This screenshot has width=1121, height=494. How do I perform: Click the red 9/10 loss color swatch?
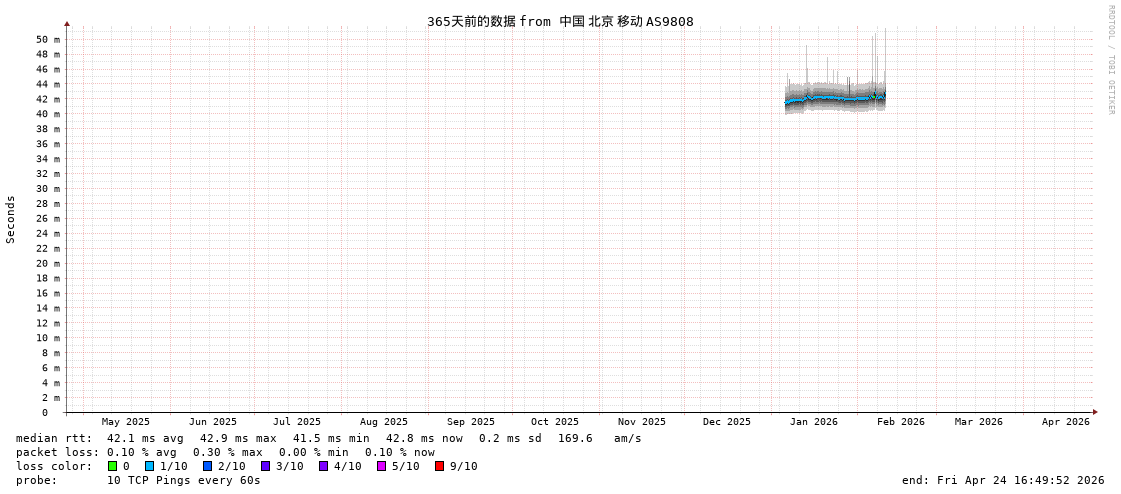(x=439, y=466)
